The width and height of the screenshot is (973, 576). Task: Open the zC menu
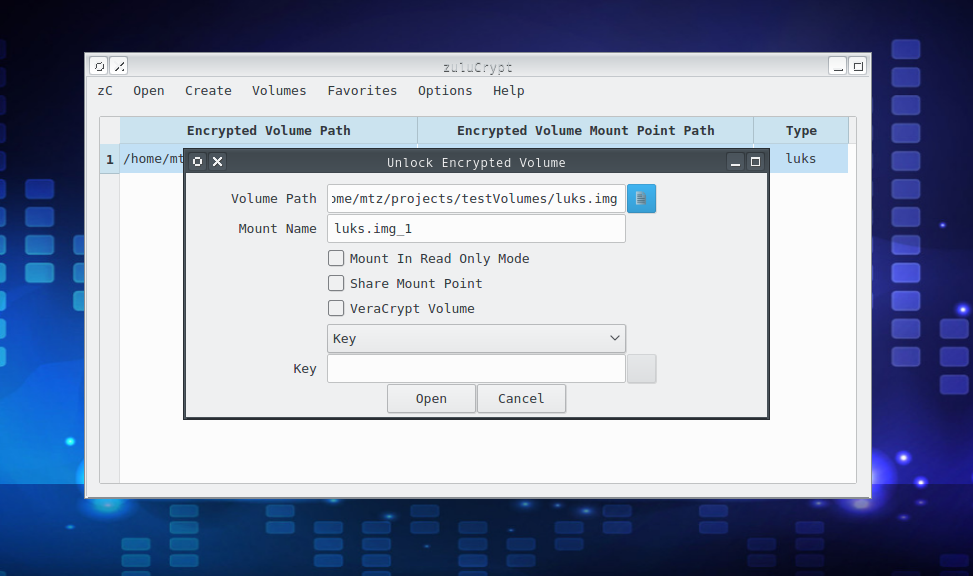click(x=105, y=91)
